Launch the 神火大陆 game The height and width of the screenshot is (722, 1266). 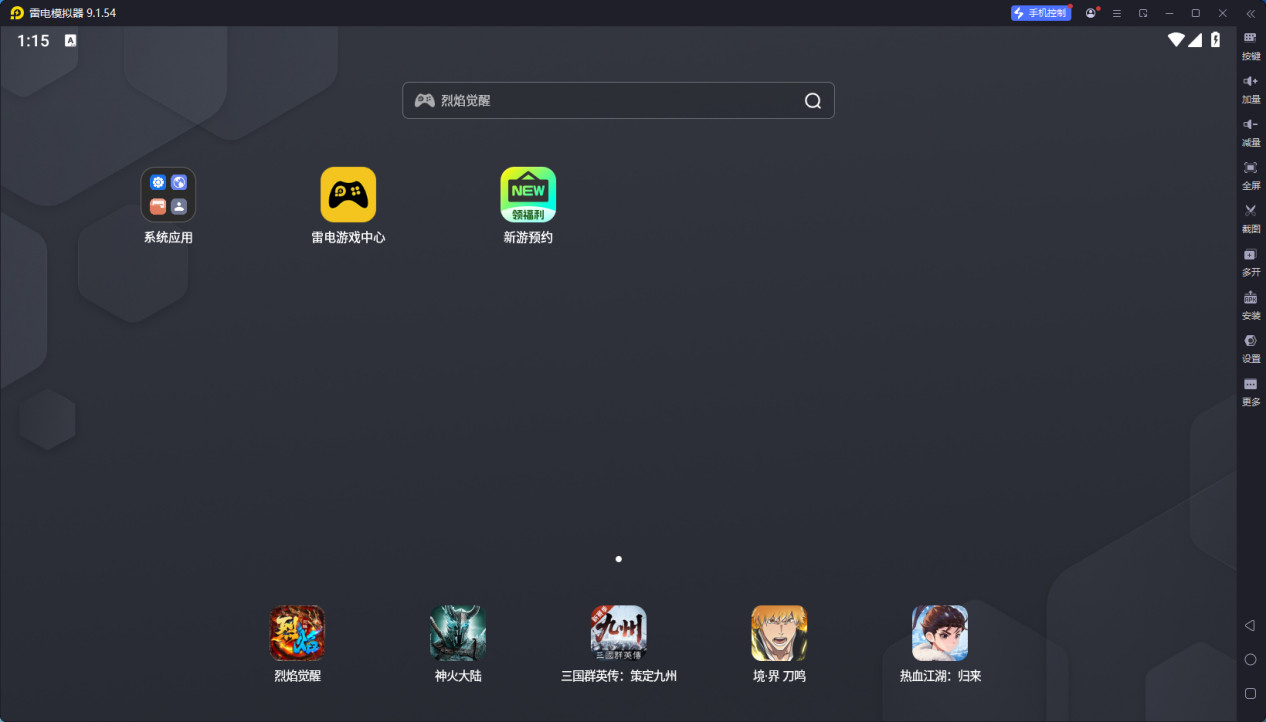[x=458, y=633]
